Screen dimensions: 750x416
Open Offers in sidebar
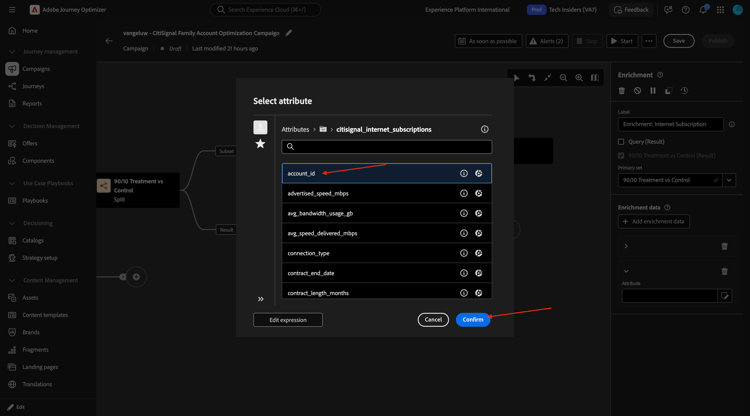pyautogui.click(x=30, y=143)
